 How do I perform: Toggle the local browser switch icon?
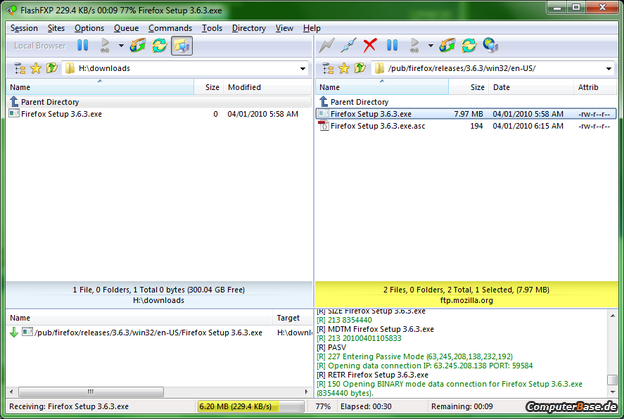[x=182, y=46]
